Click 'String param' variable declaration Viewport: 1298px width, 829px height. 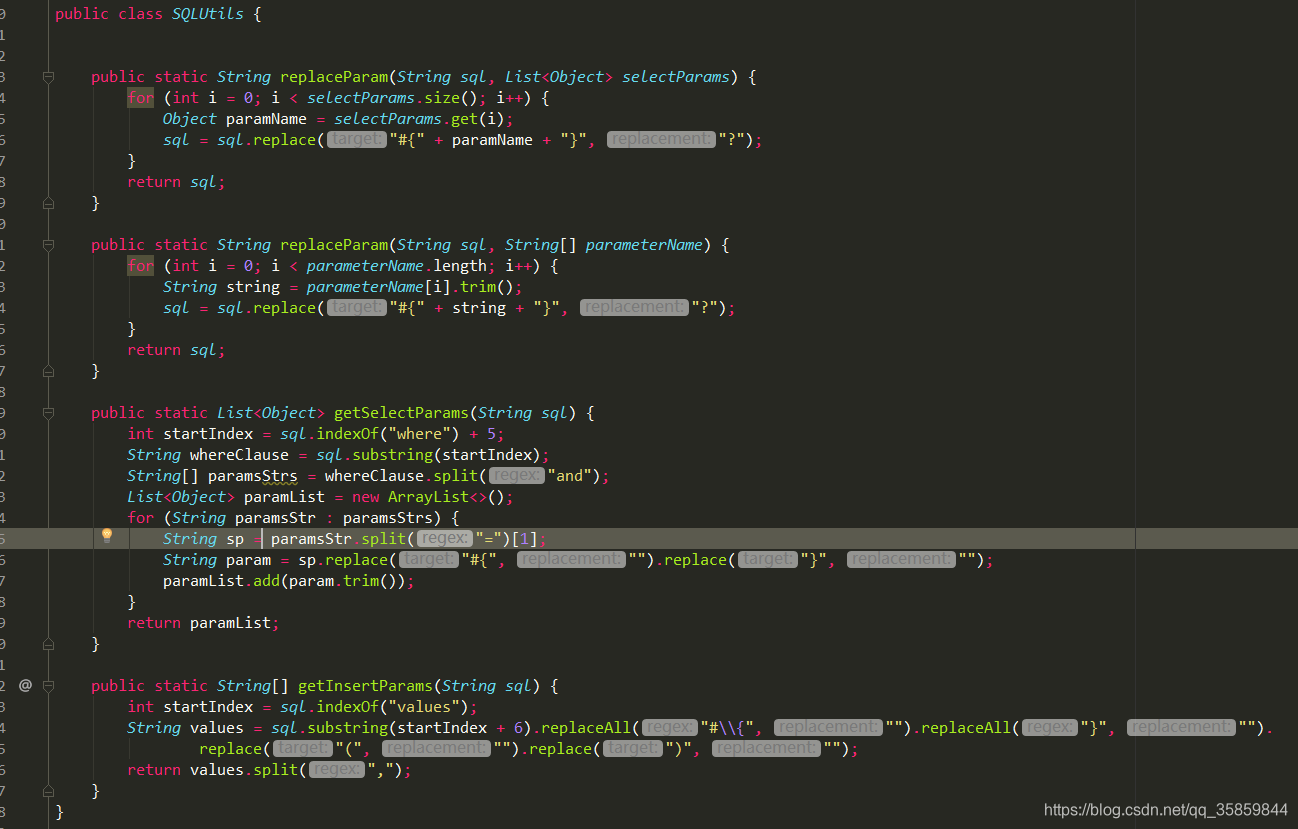[x=217, y=560]
